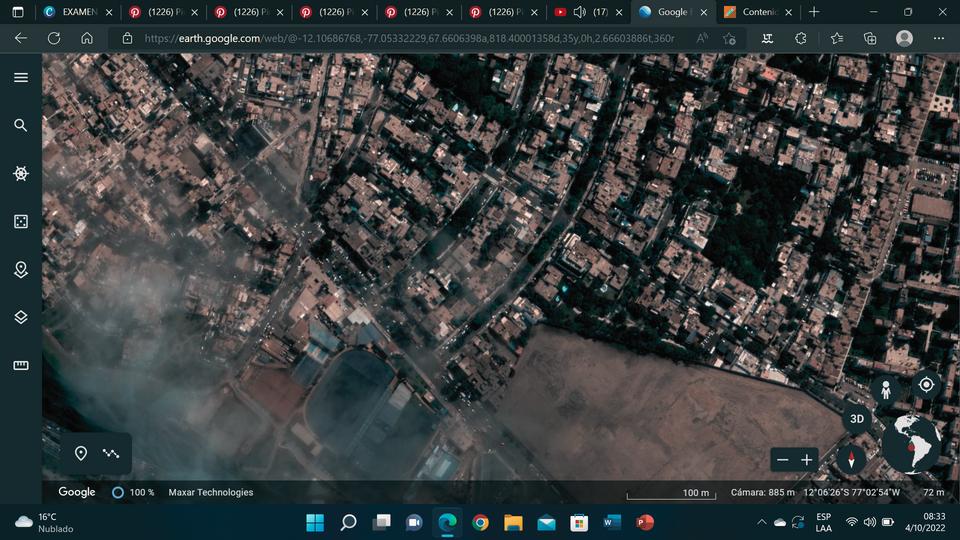Open the Google Earth hamburger menu
Image resolution: width=960 pixels, height=540 pixels.
(x=21, y=78)
